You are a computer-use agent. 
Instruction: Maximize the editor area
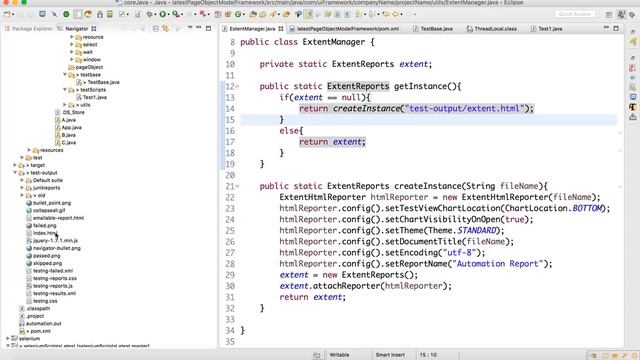pos(616,28)
